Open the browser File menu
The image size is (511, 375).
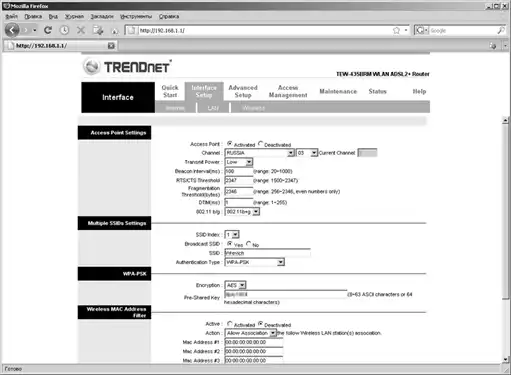point(11,16)
